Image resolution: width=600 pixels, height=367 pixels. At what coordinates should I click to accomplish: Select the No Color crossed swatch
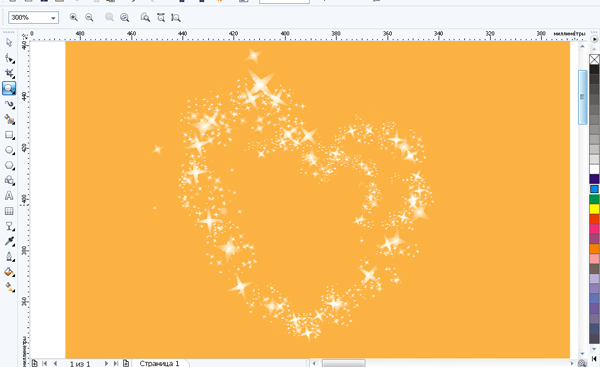(x=594, y=59)
